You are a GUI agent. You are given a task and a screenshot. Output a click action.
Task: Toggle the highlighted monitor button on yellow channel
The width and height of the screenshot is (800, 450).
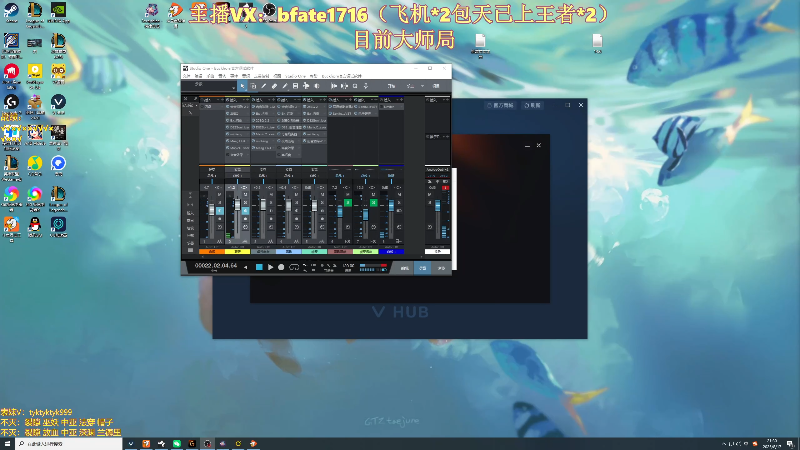[x=245, y=211]
